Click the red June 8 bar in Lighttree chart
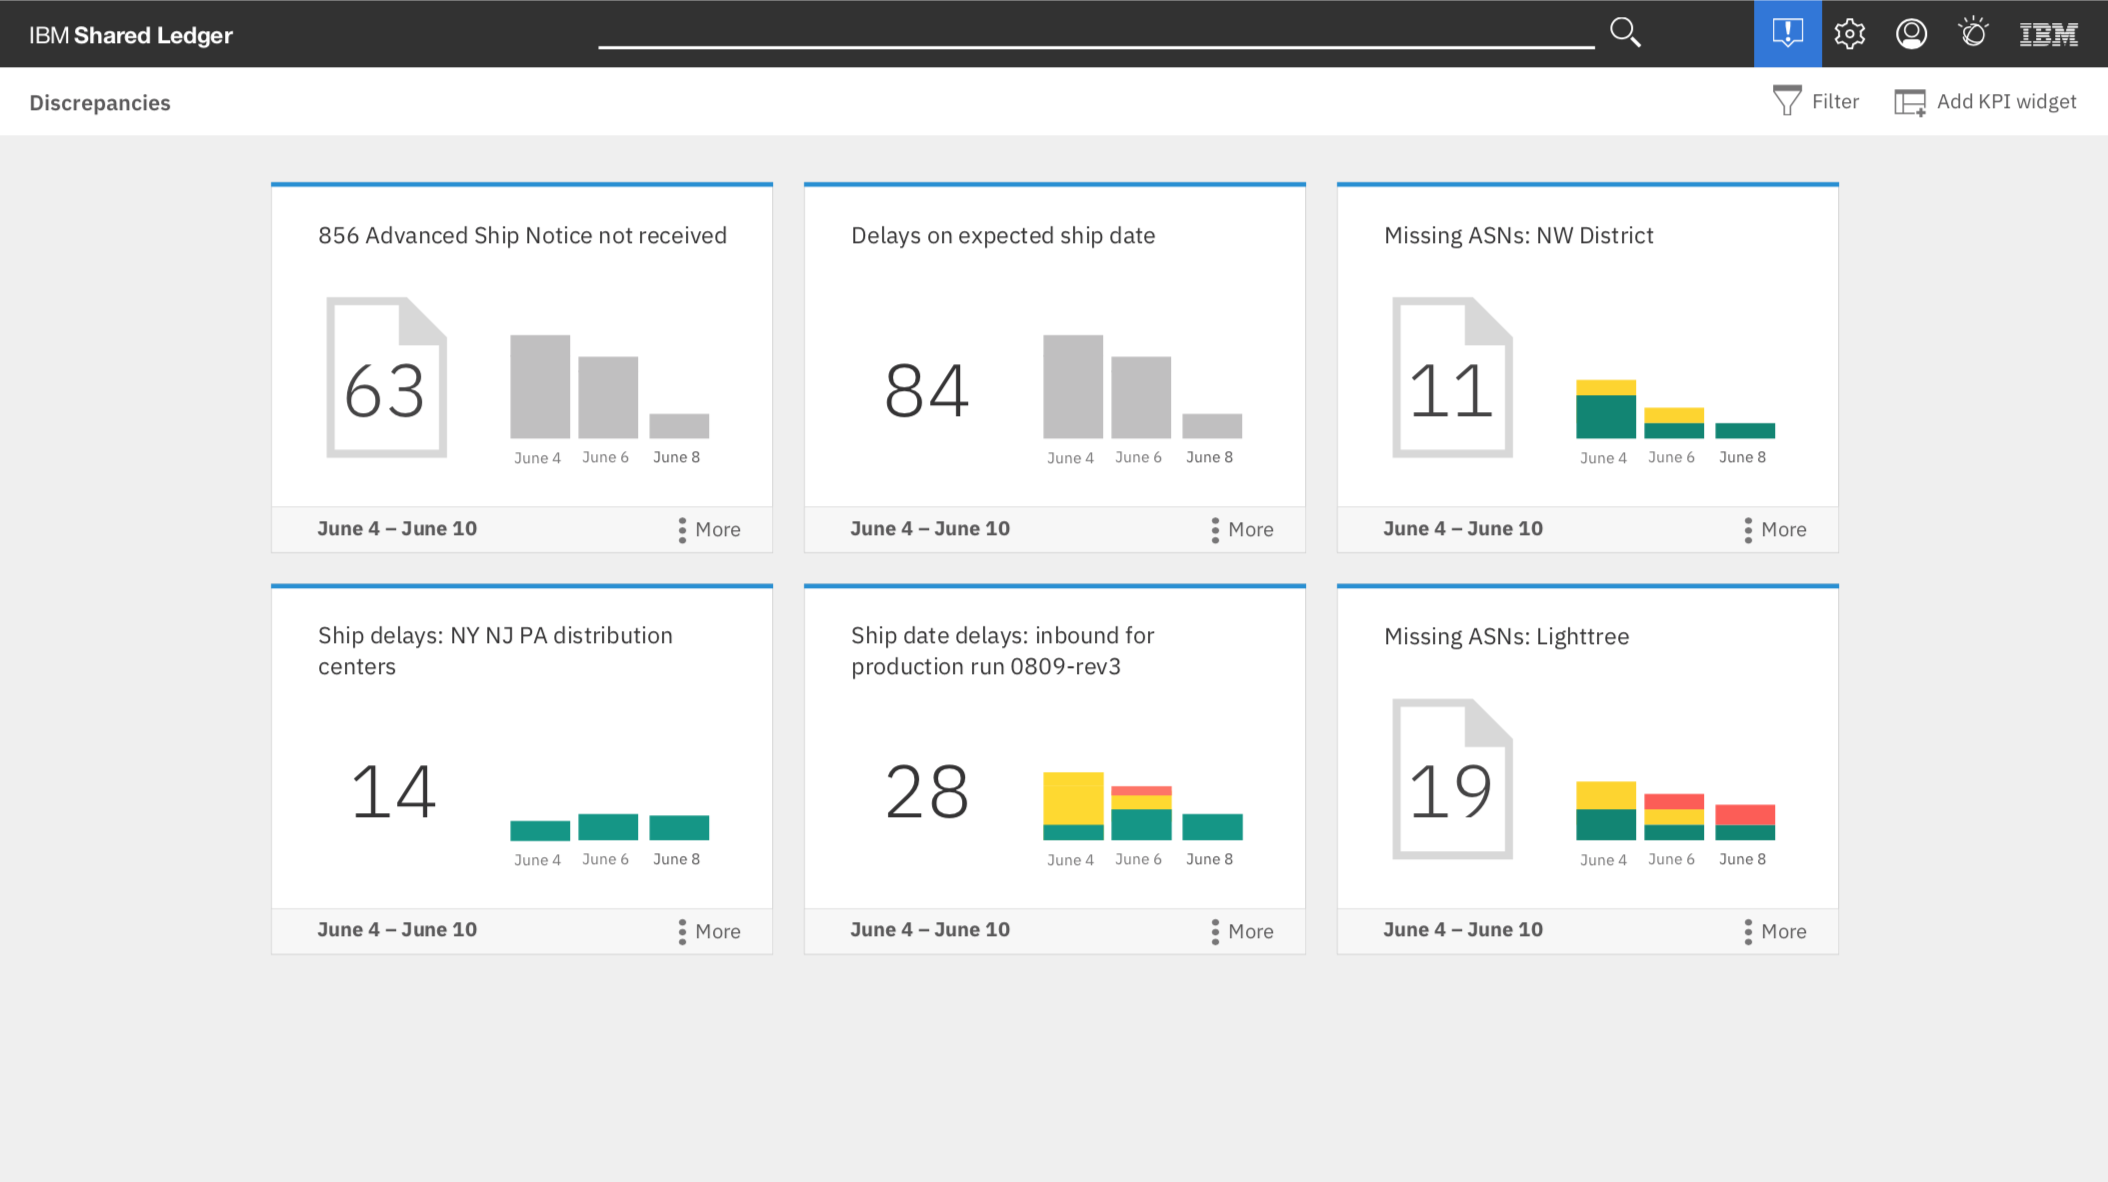This screenshot has height=1182, width=2108. pos(1745,814)
